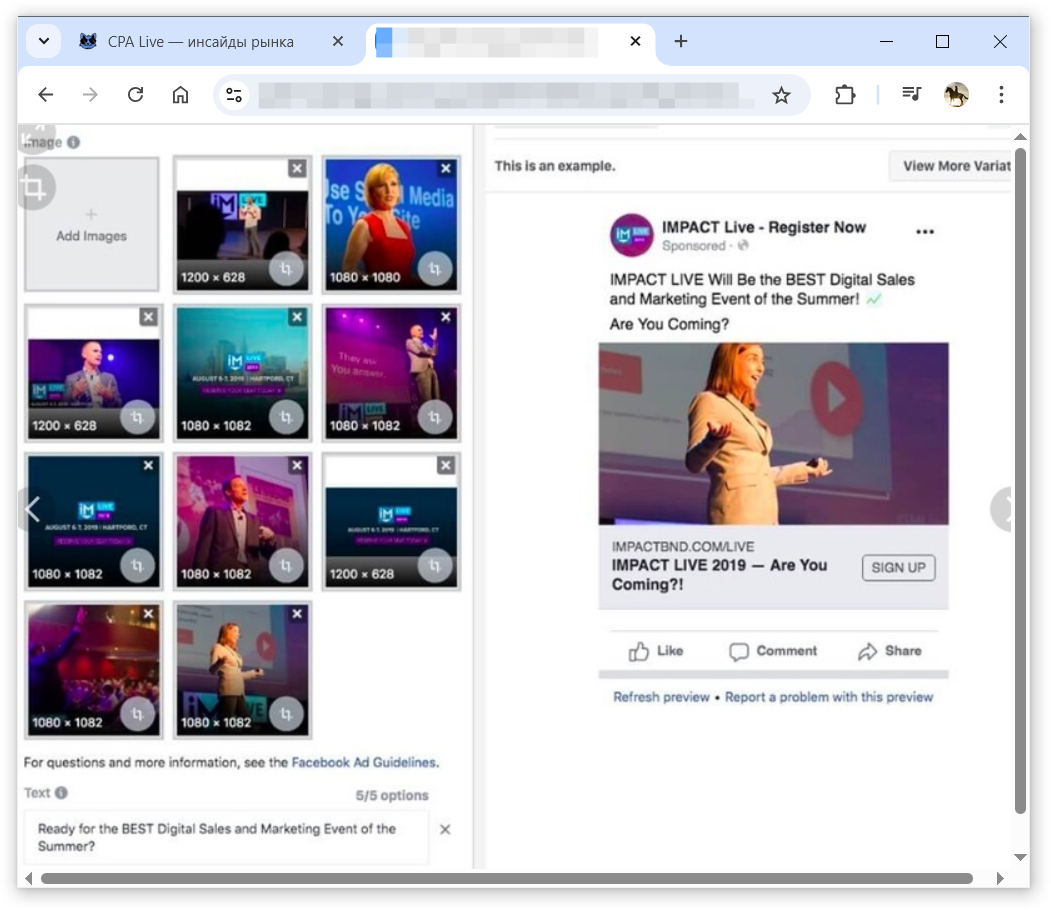Go back to the previous page
1051x910 pixels.
[46, 95]
